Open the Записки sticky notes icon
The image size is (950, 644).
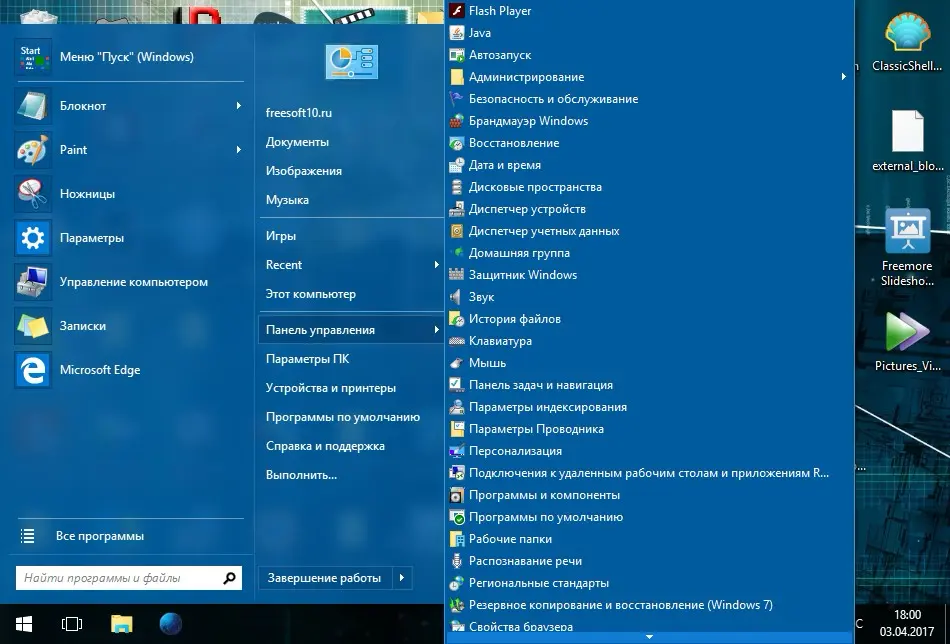pyautogui.click(x=33, y=326)
